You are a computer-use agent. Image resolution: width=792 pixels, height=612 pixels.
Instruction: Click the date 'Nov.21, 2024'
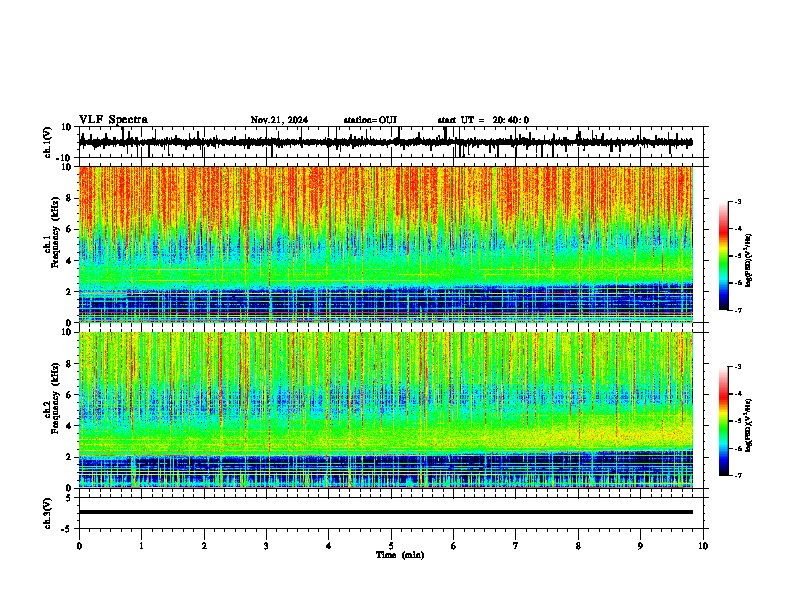(279, 120)
